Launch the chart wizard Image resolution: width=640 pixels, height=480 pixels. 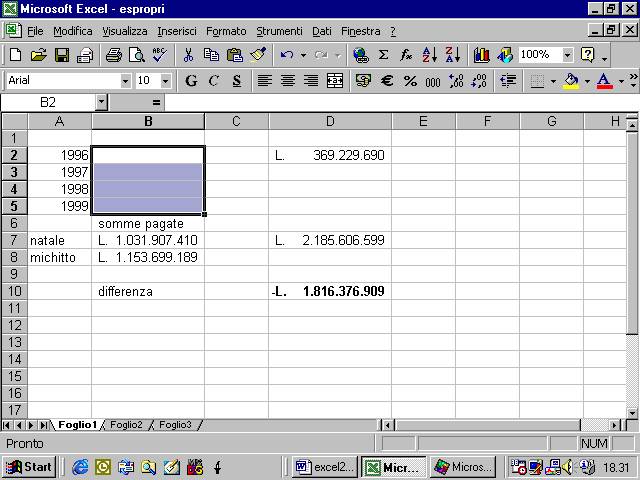pyautogui.click(x=482, y=55)
